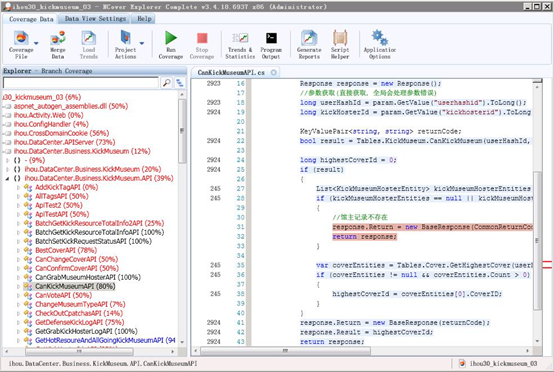Click the ApiTest2 class icon
Screen dimensions: 554x372
(x=28, y=205)
